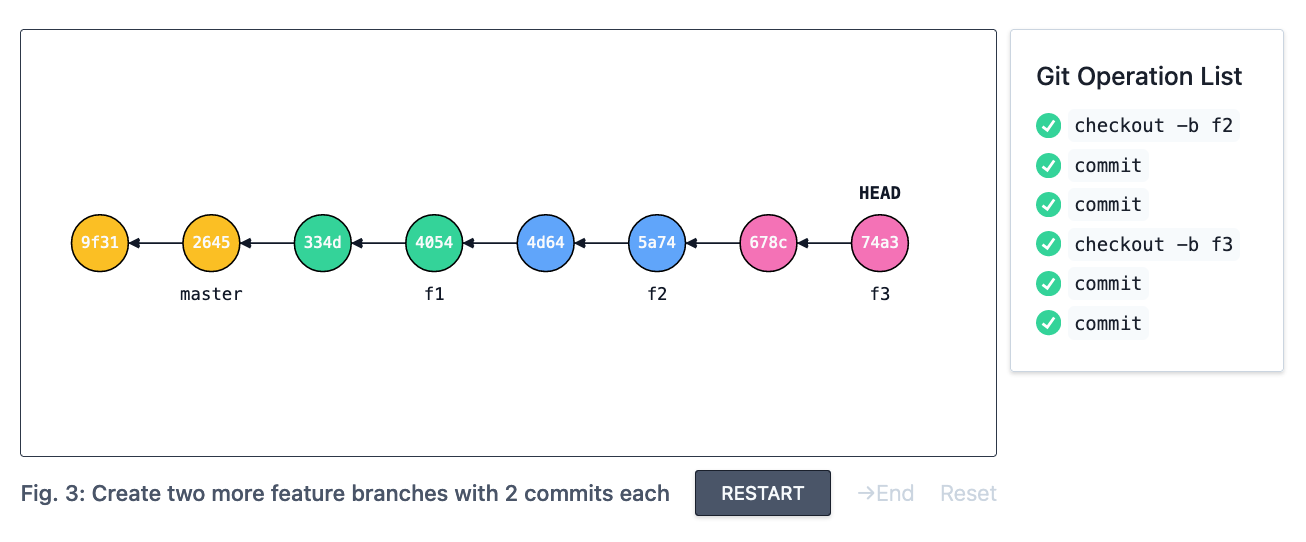The image size is (1306, 542).
Task: Click the checkout -b f2 operation
Action: [1153, 126]
